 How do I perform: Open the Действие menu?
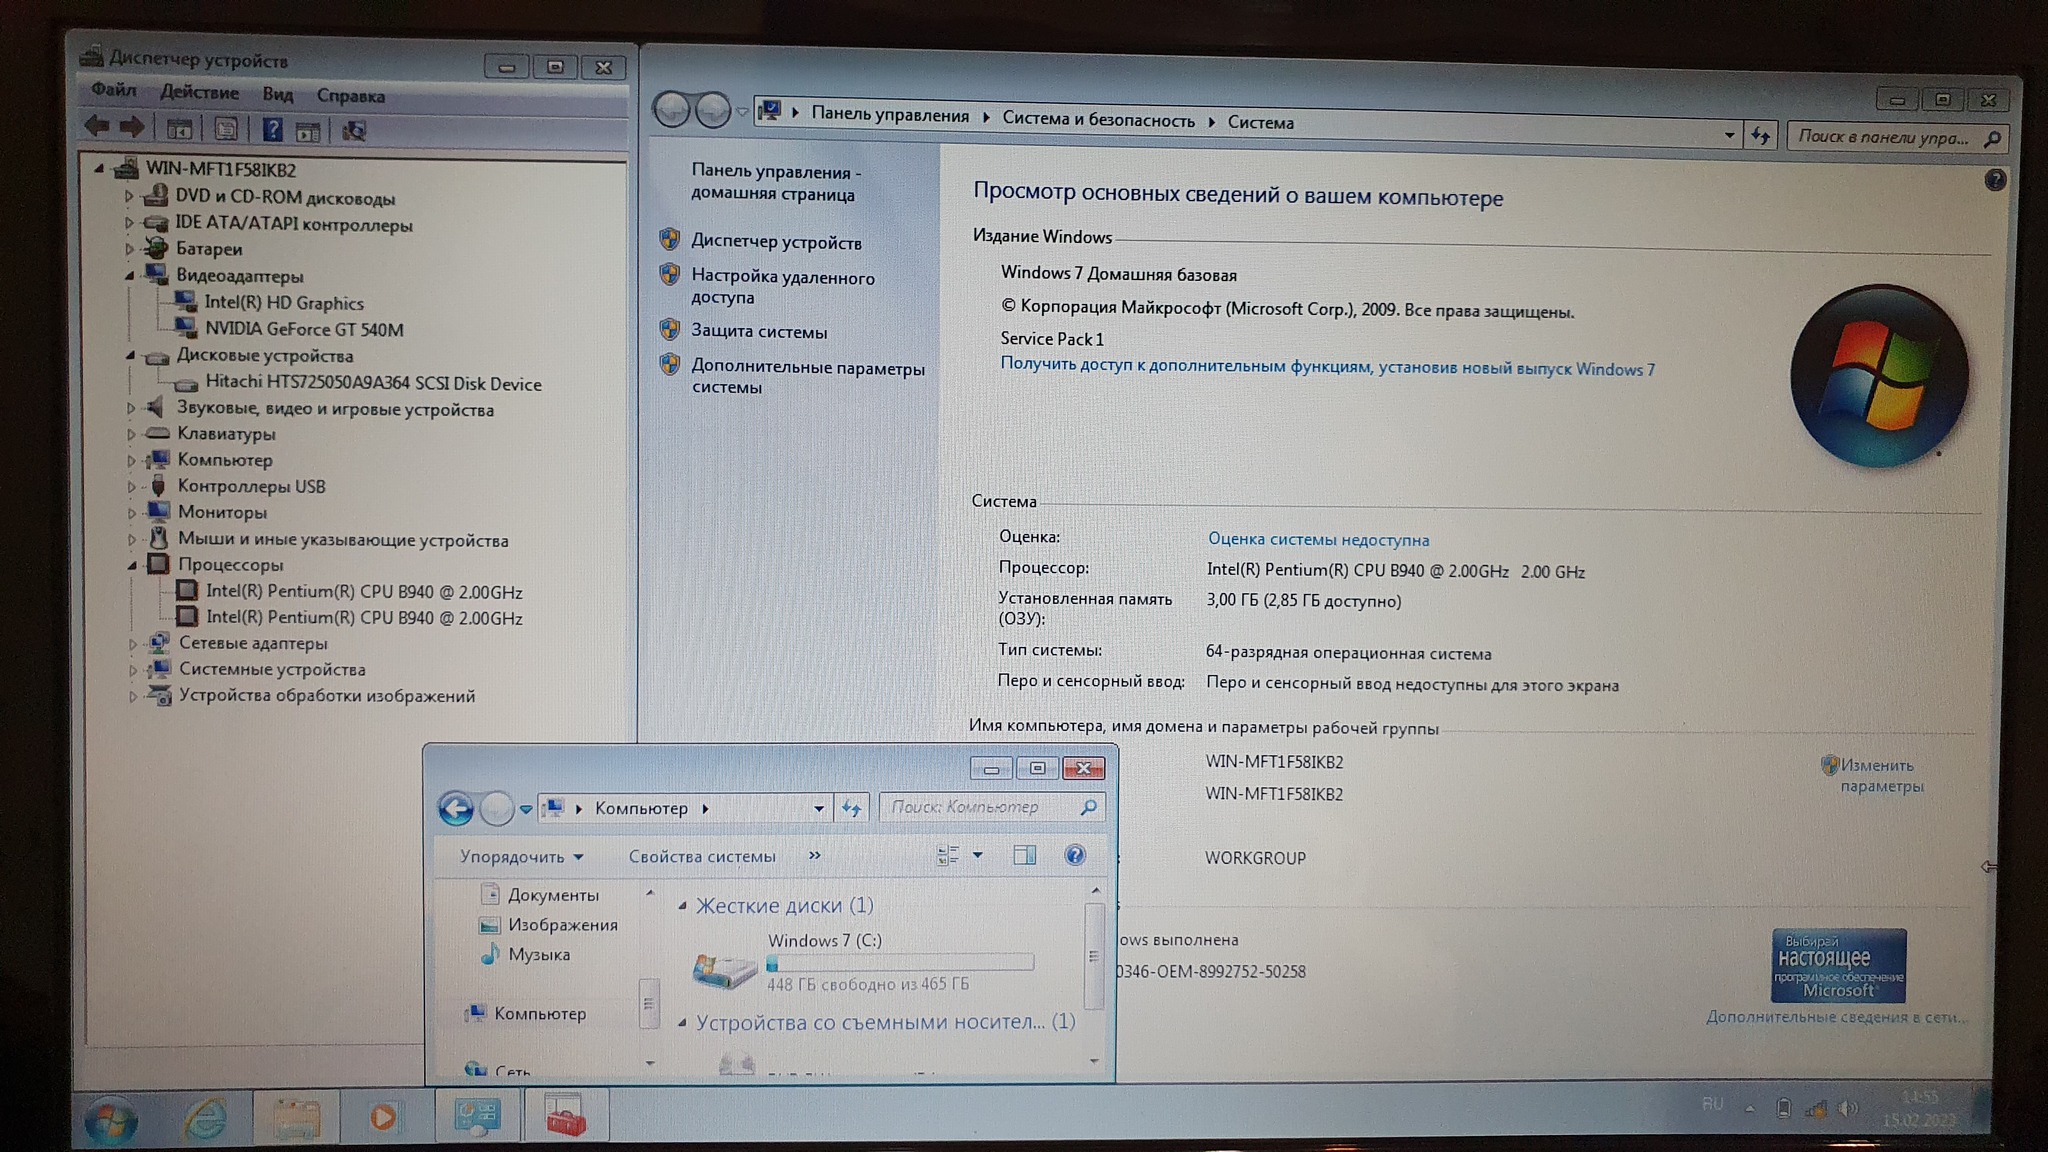pyautogui.click(x=199, y=93)
